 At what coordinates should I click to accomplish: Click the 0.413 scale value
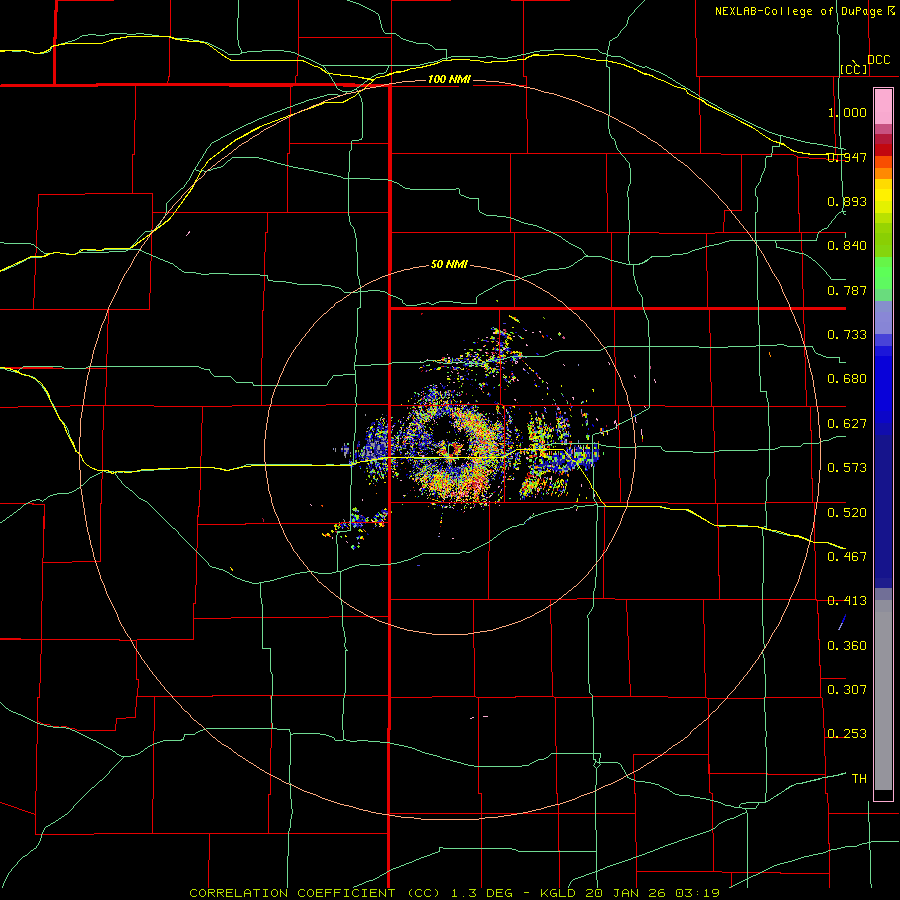[x=847, y=601]
